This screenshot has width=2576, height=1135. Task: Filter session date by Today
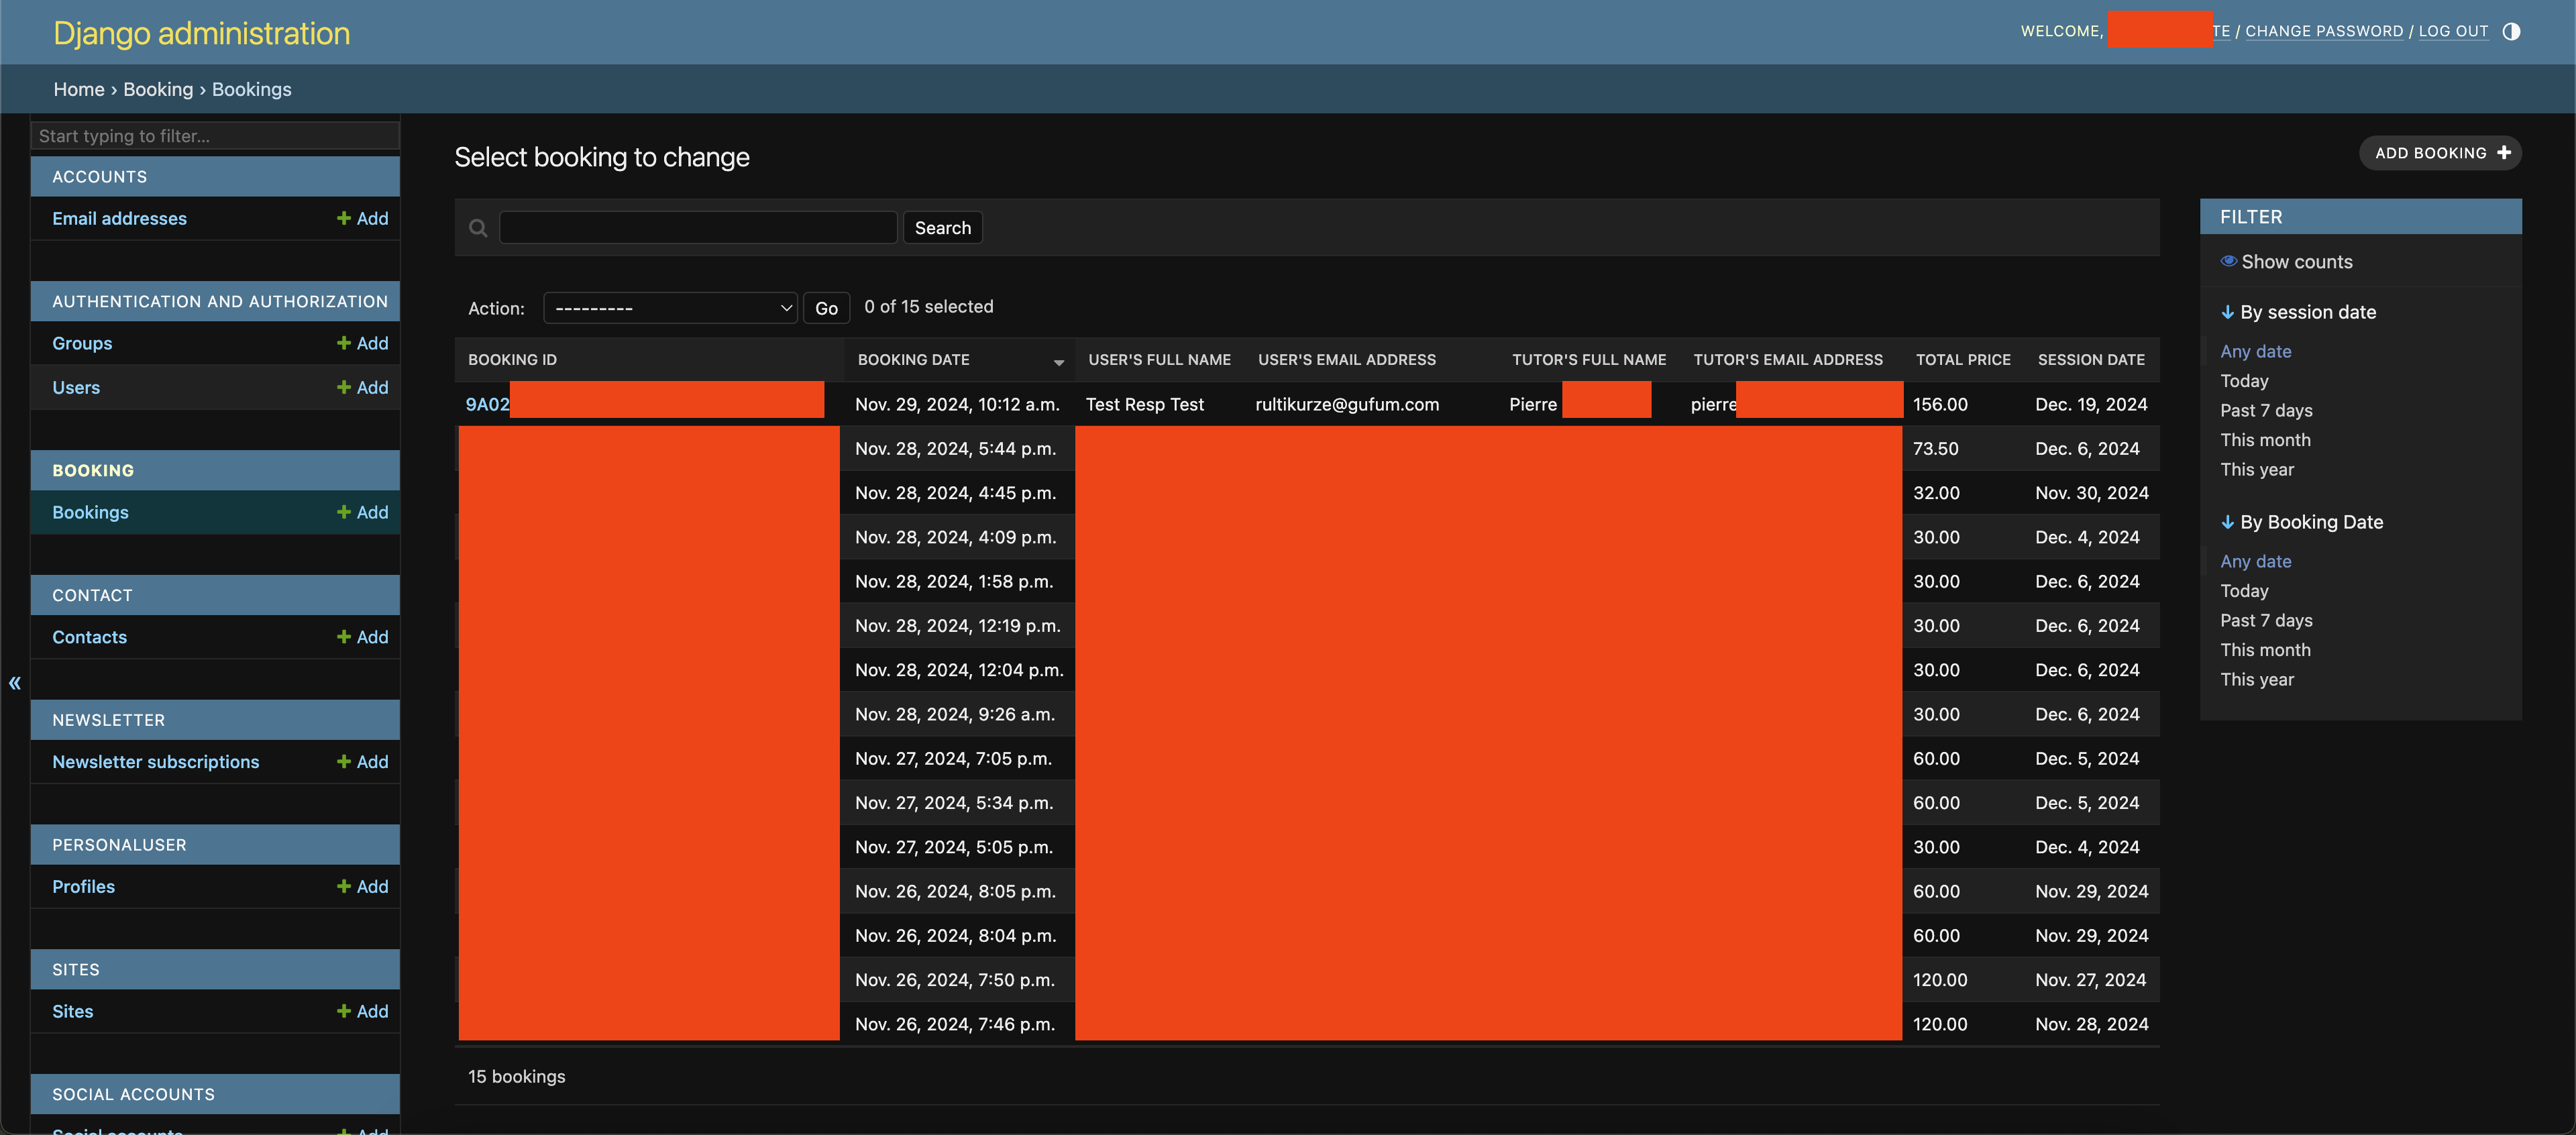click(x=2244, y=381)
